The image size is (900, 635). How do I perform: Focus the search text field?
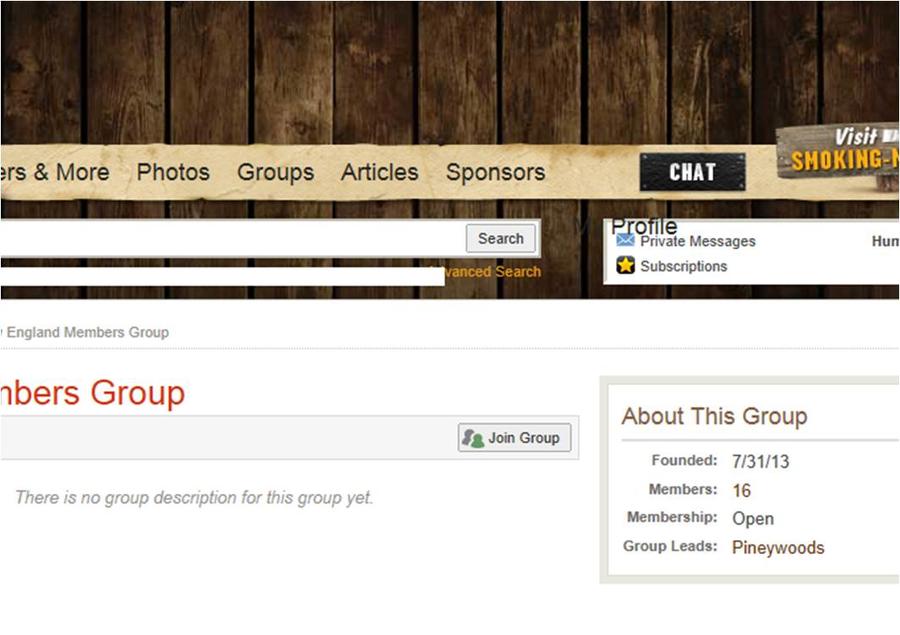point(232,238)
